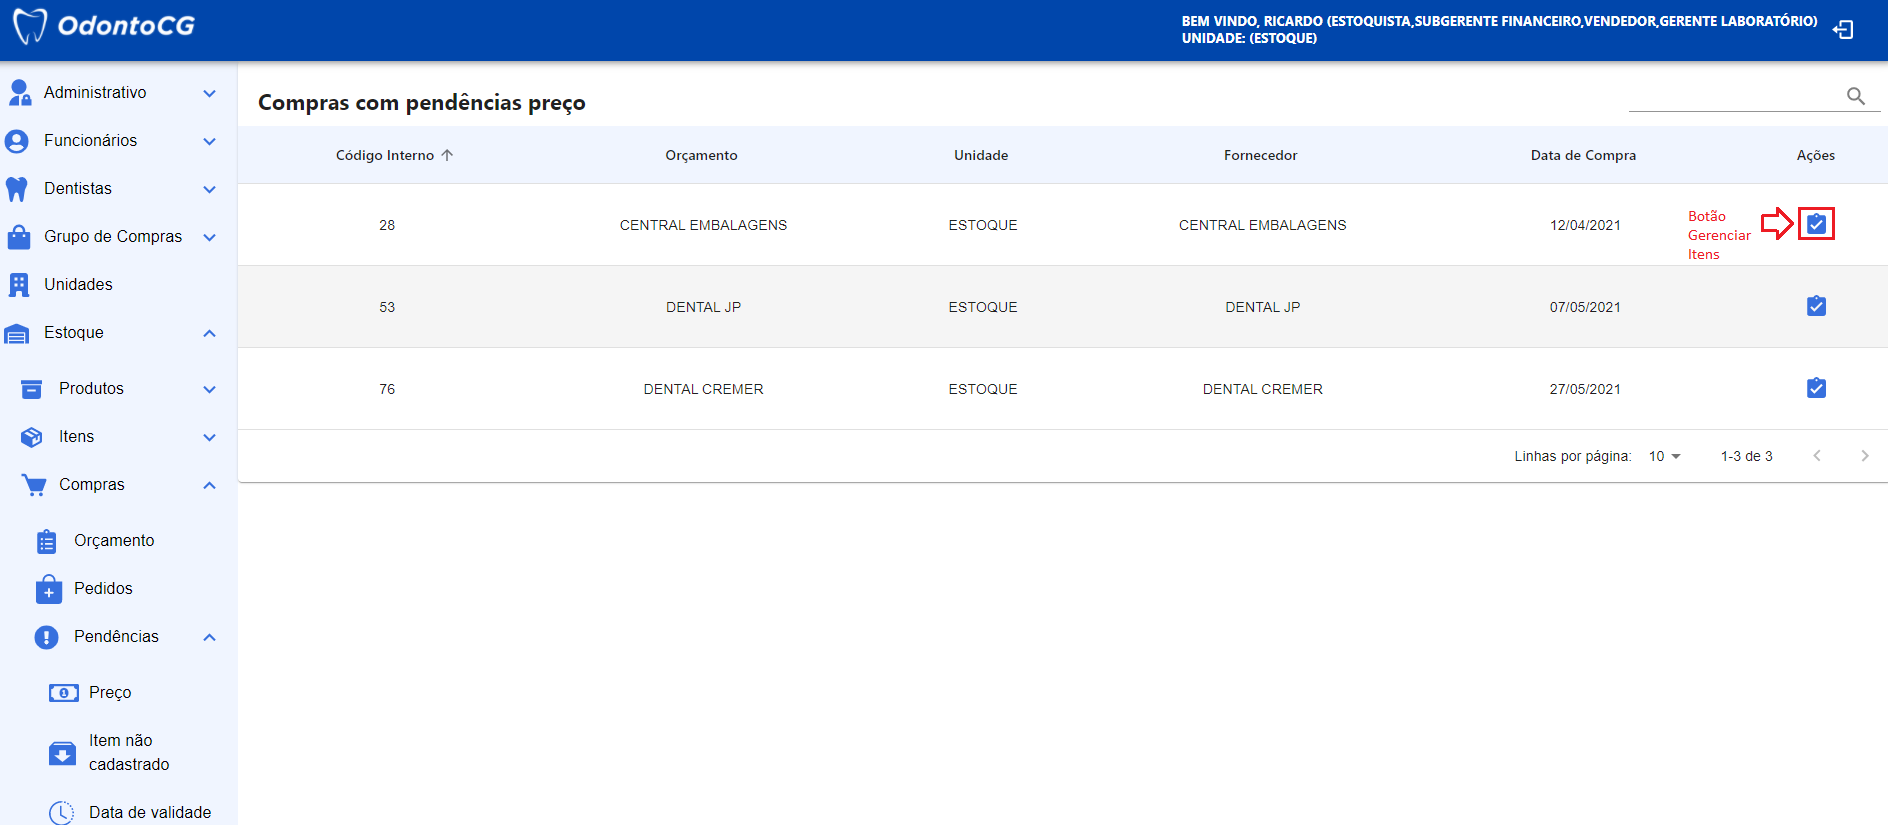
Task: Open the Orçamento menu item
Action: (x=114, y=541)
